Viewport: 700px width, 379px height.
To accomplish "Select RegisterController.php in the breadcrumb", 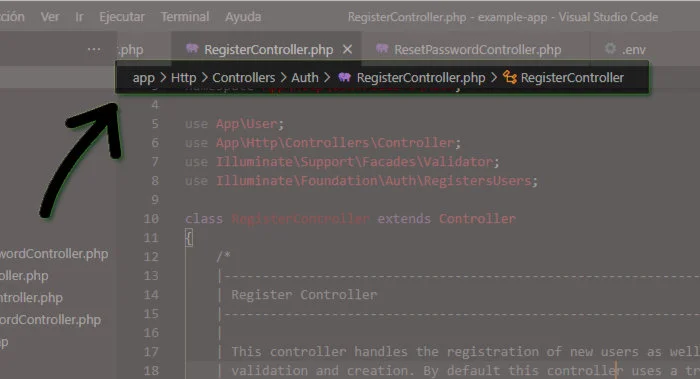I will (421, 78).
